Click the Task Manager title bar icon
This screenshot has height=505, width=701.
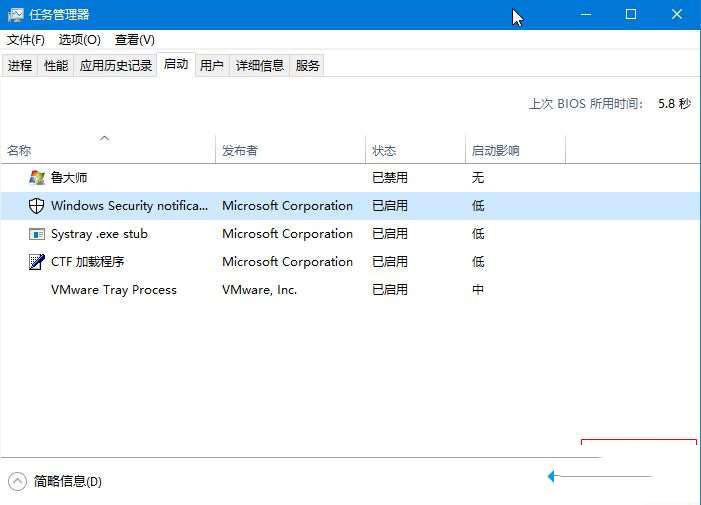15,15
